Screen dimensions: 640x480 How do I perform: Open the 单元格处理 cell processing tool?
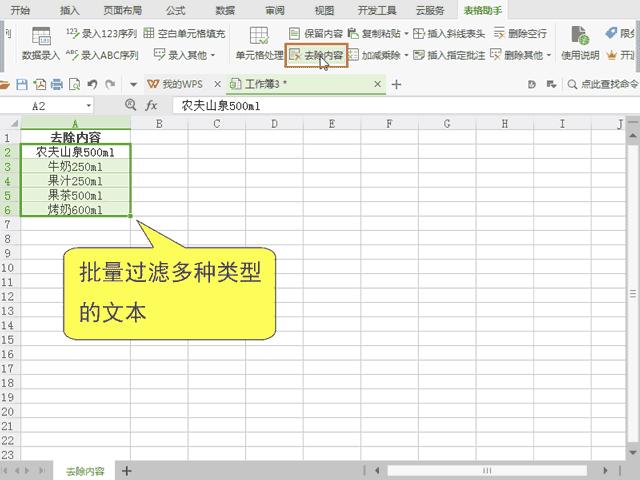pos(259,44)
